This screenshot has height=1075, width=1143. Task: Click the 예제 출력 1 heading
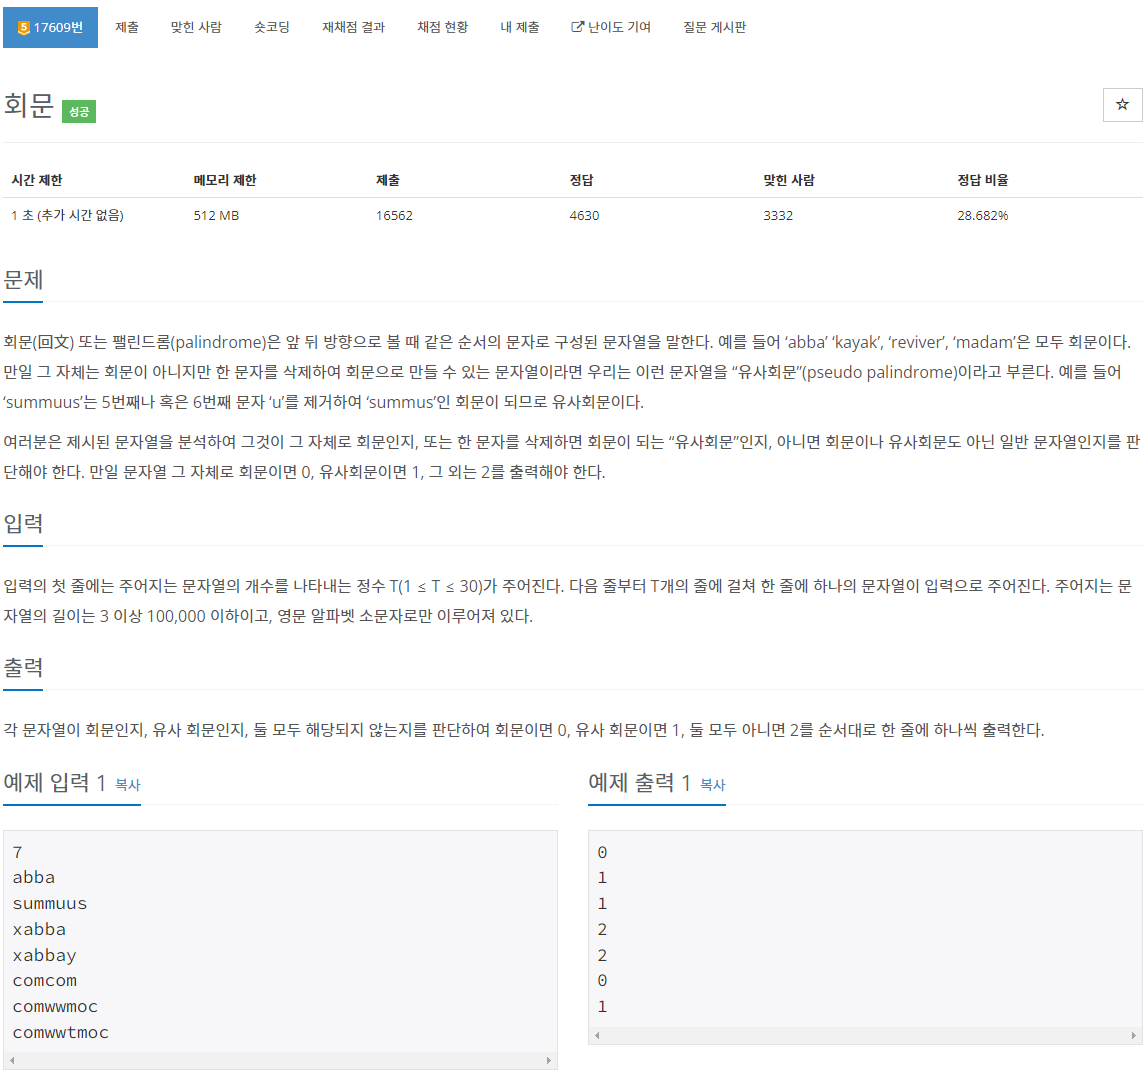639,783
